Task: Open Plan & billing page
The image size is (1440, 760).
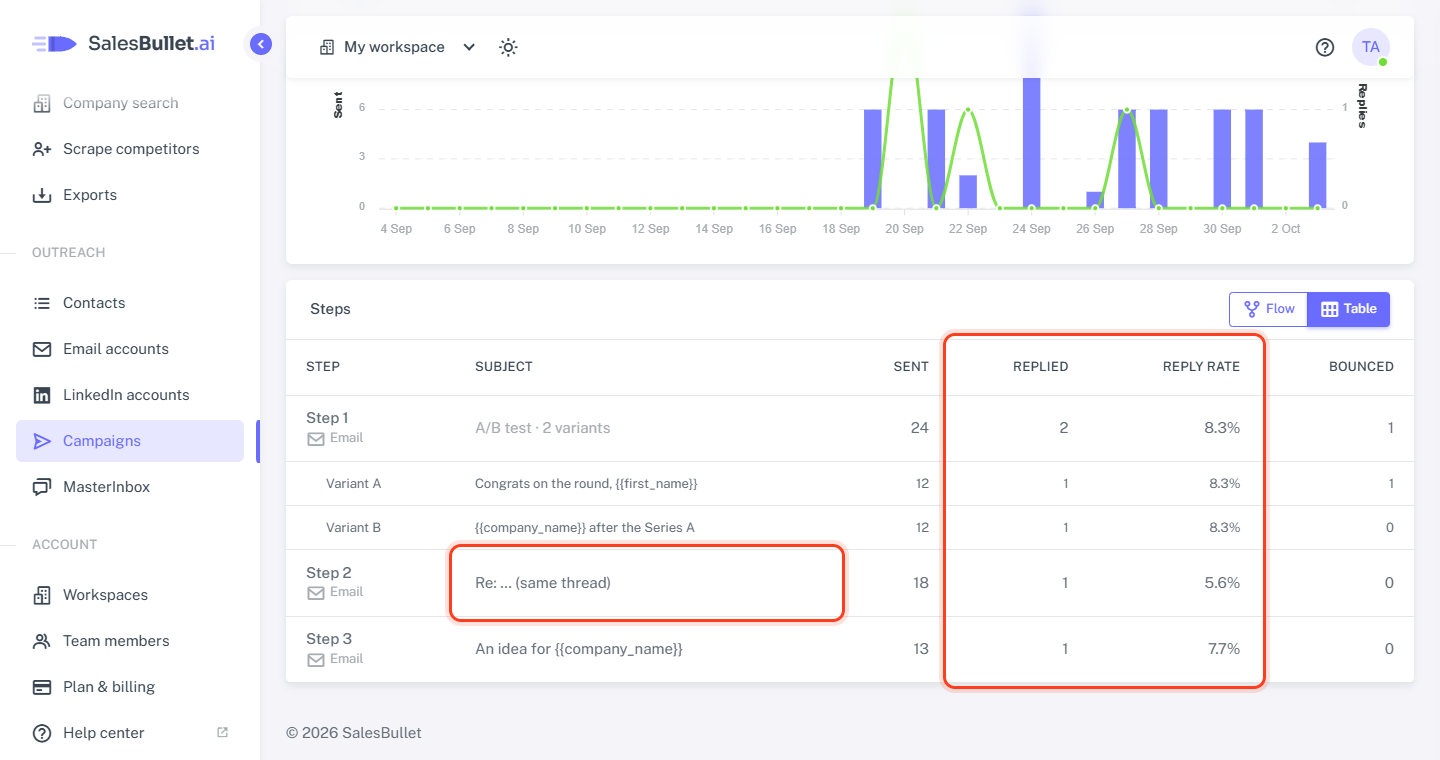Action: pyautogui.click(x=130, y=687)
